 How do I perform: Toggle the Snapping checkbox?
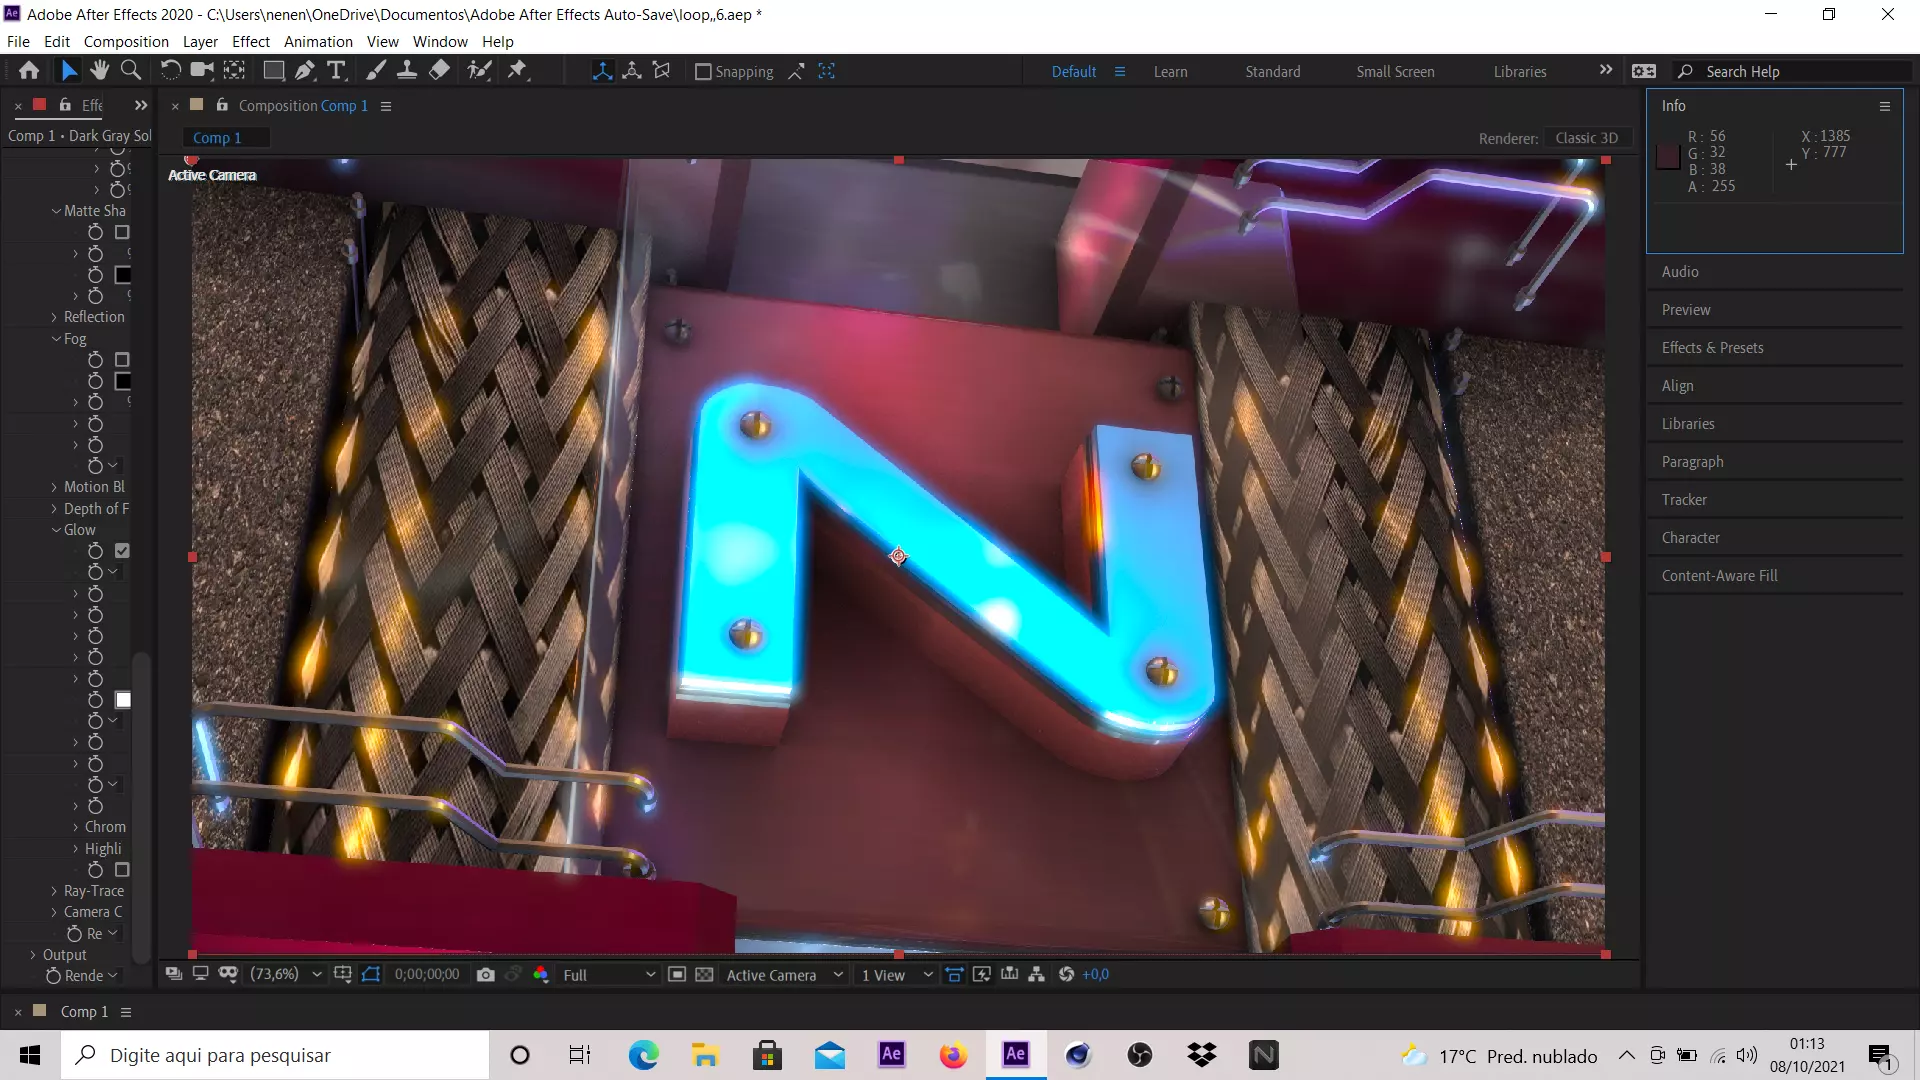[x=703, y=72]
